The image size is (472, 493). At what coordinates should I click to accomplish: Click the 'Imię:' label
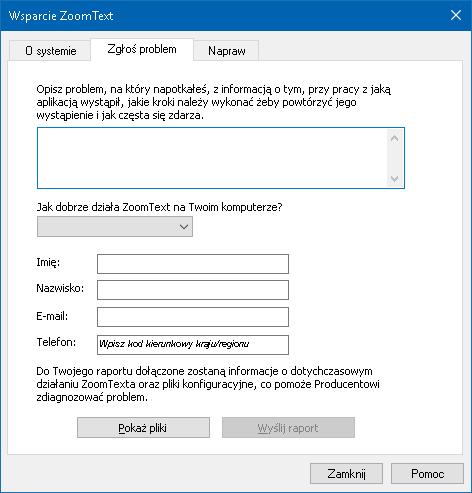pos(48,262)
